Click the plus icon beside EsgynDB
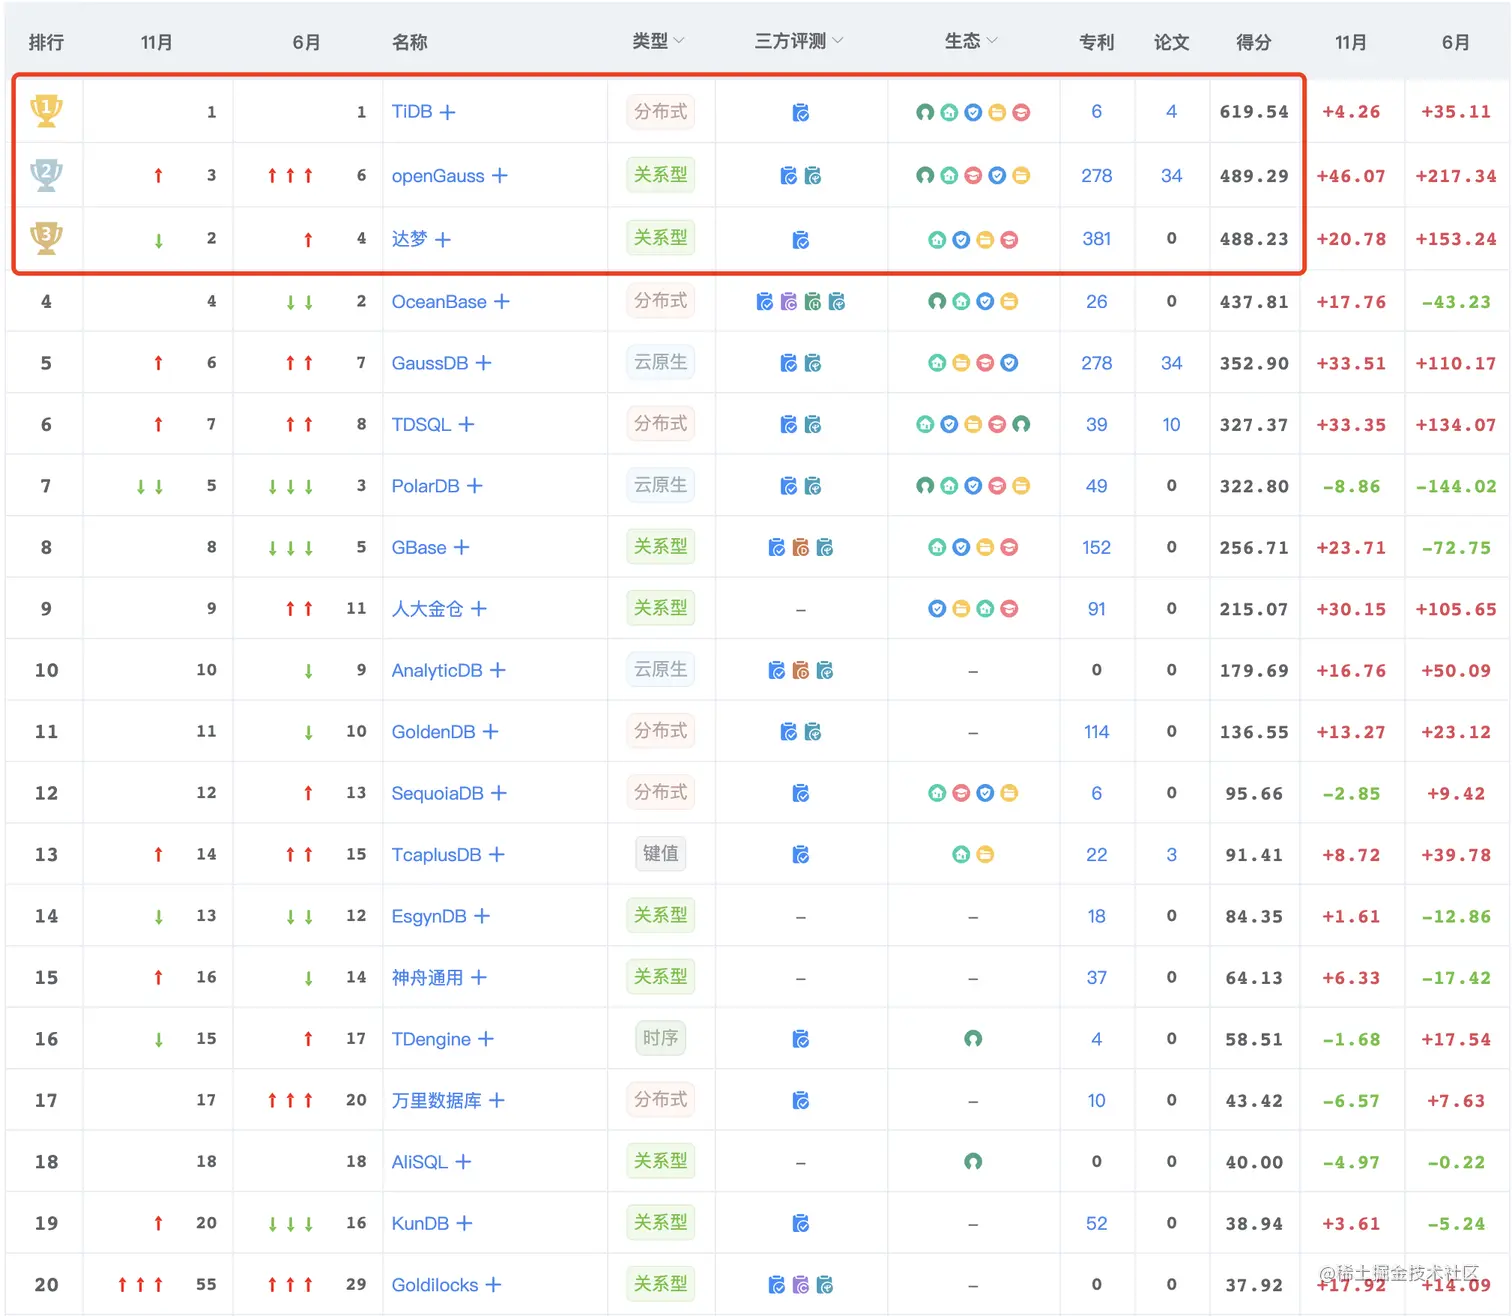 click(482, 916)
